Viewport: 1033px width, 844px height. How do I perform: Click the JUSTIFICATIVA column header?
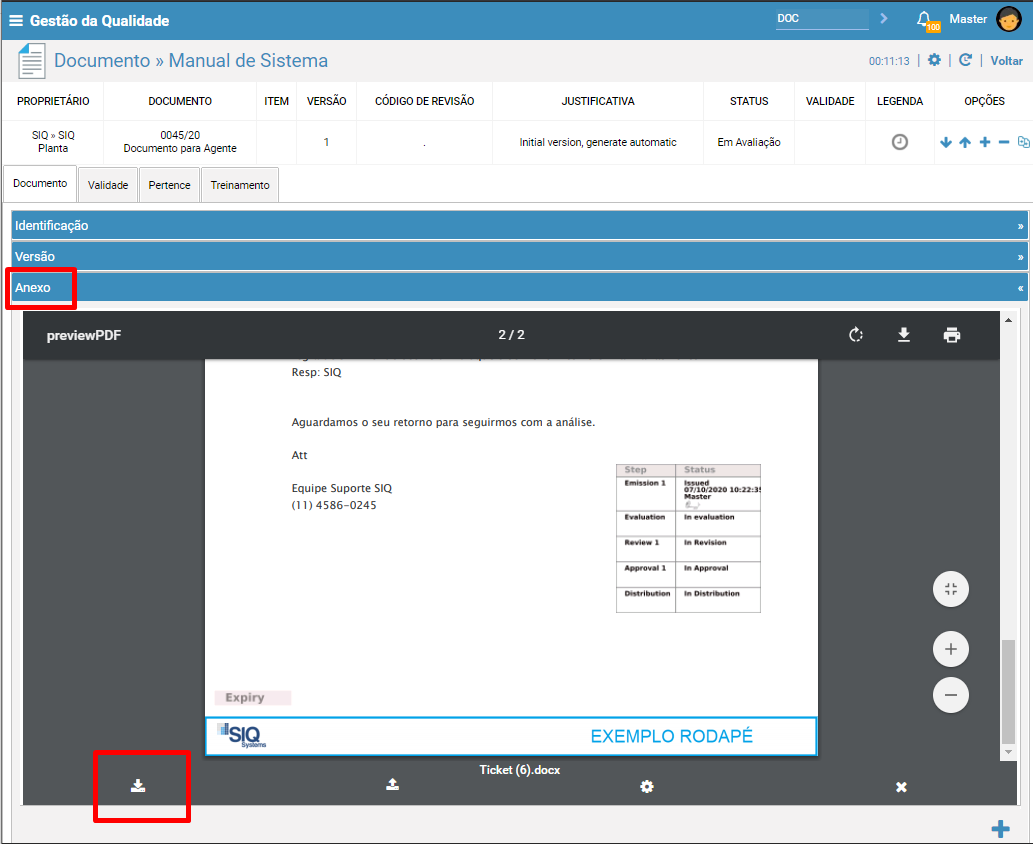tap(598, 101)
